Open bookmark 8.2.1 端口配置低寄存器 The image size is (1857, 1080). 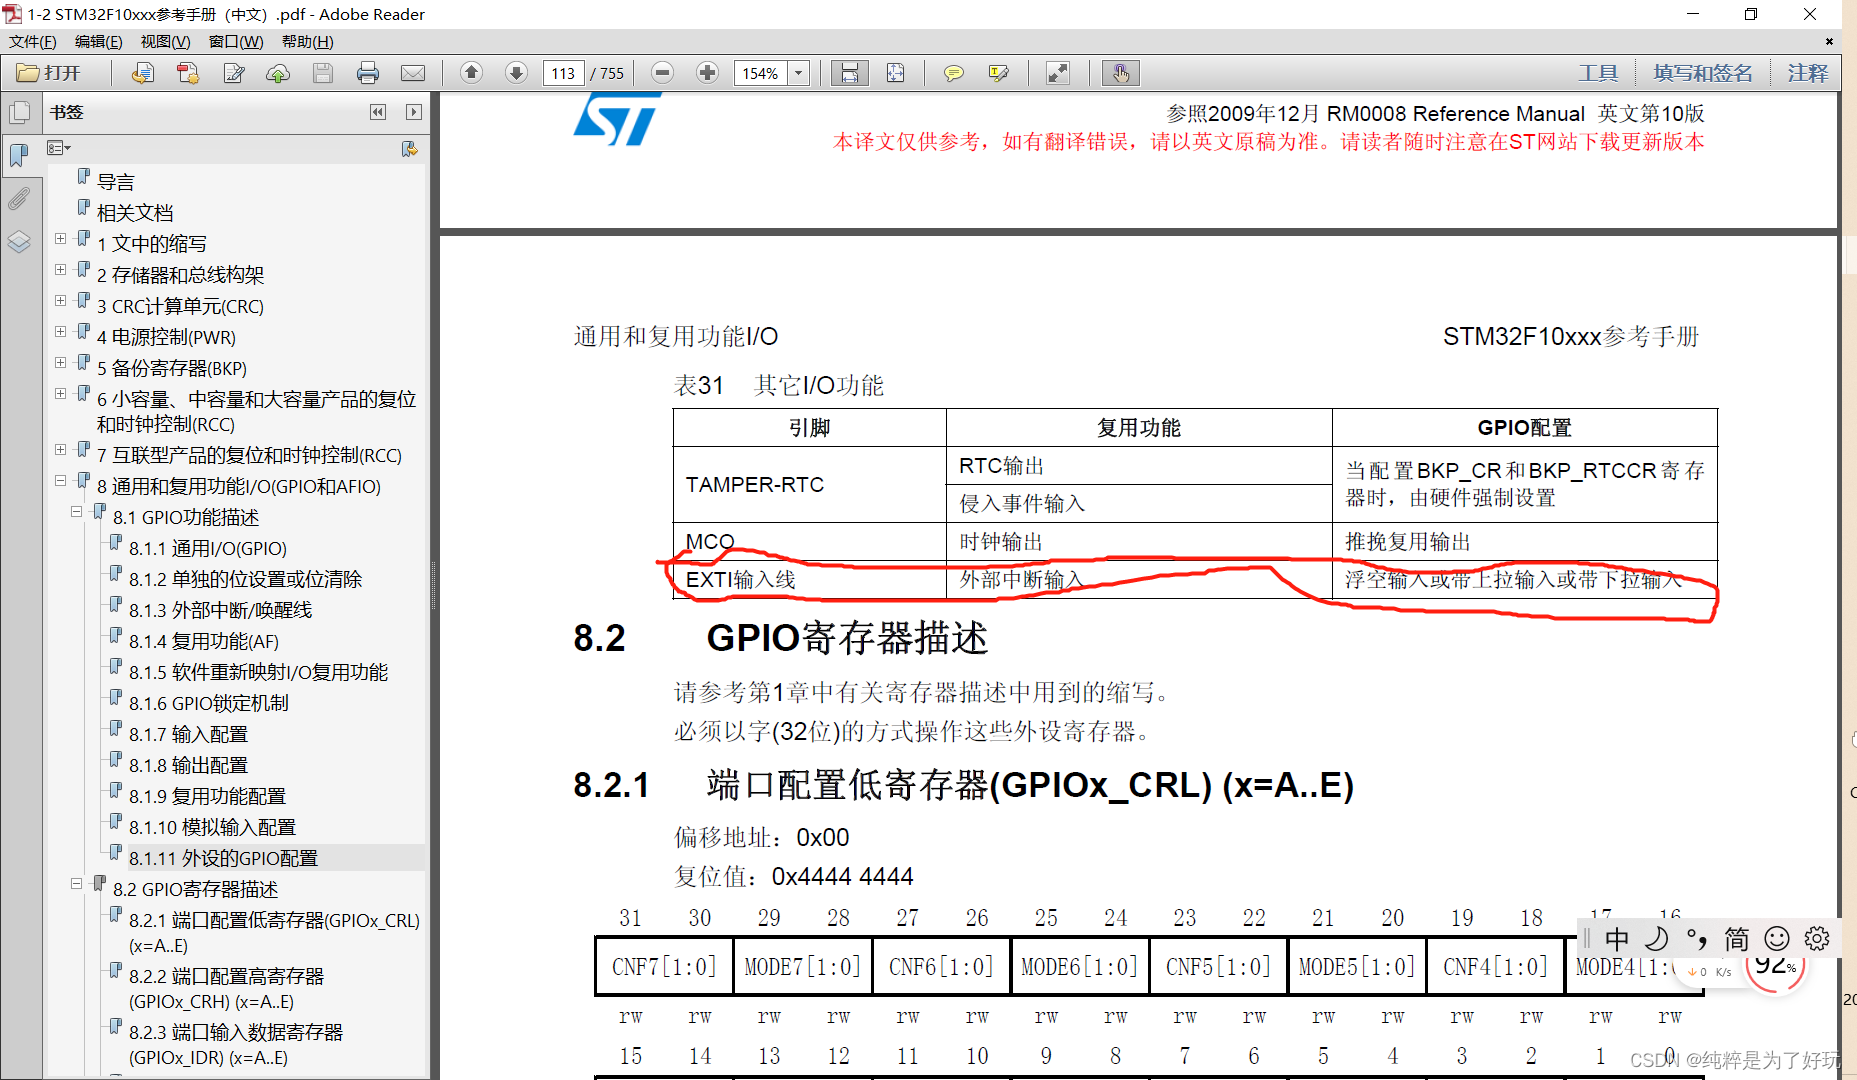point(274,932)
